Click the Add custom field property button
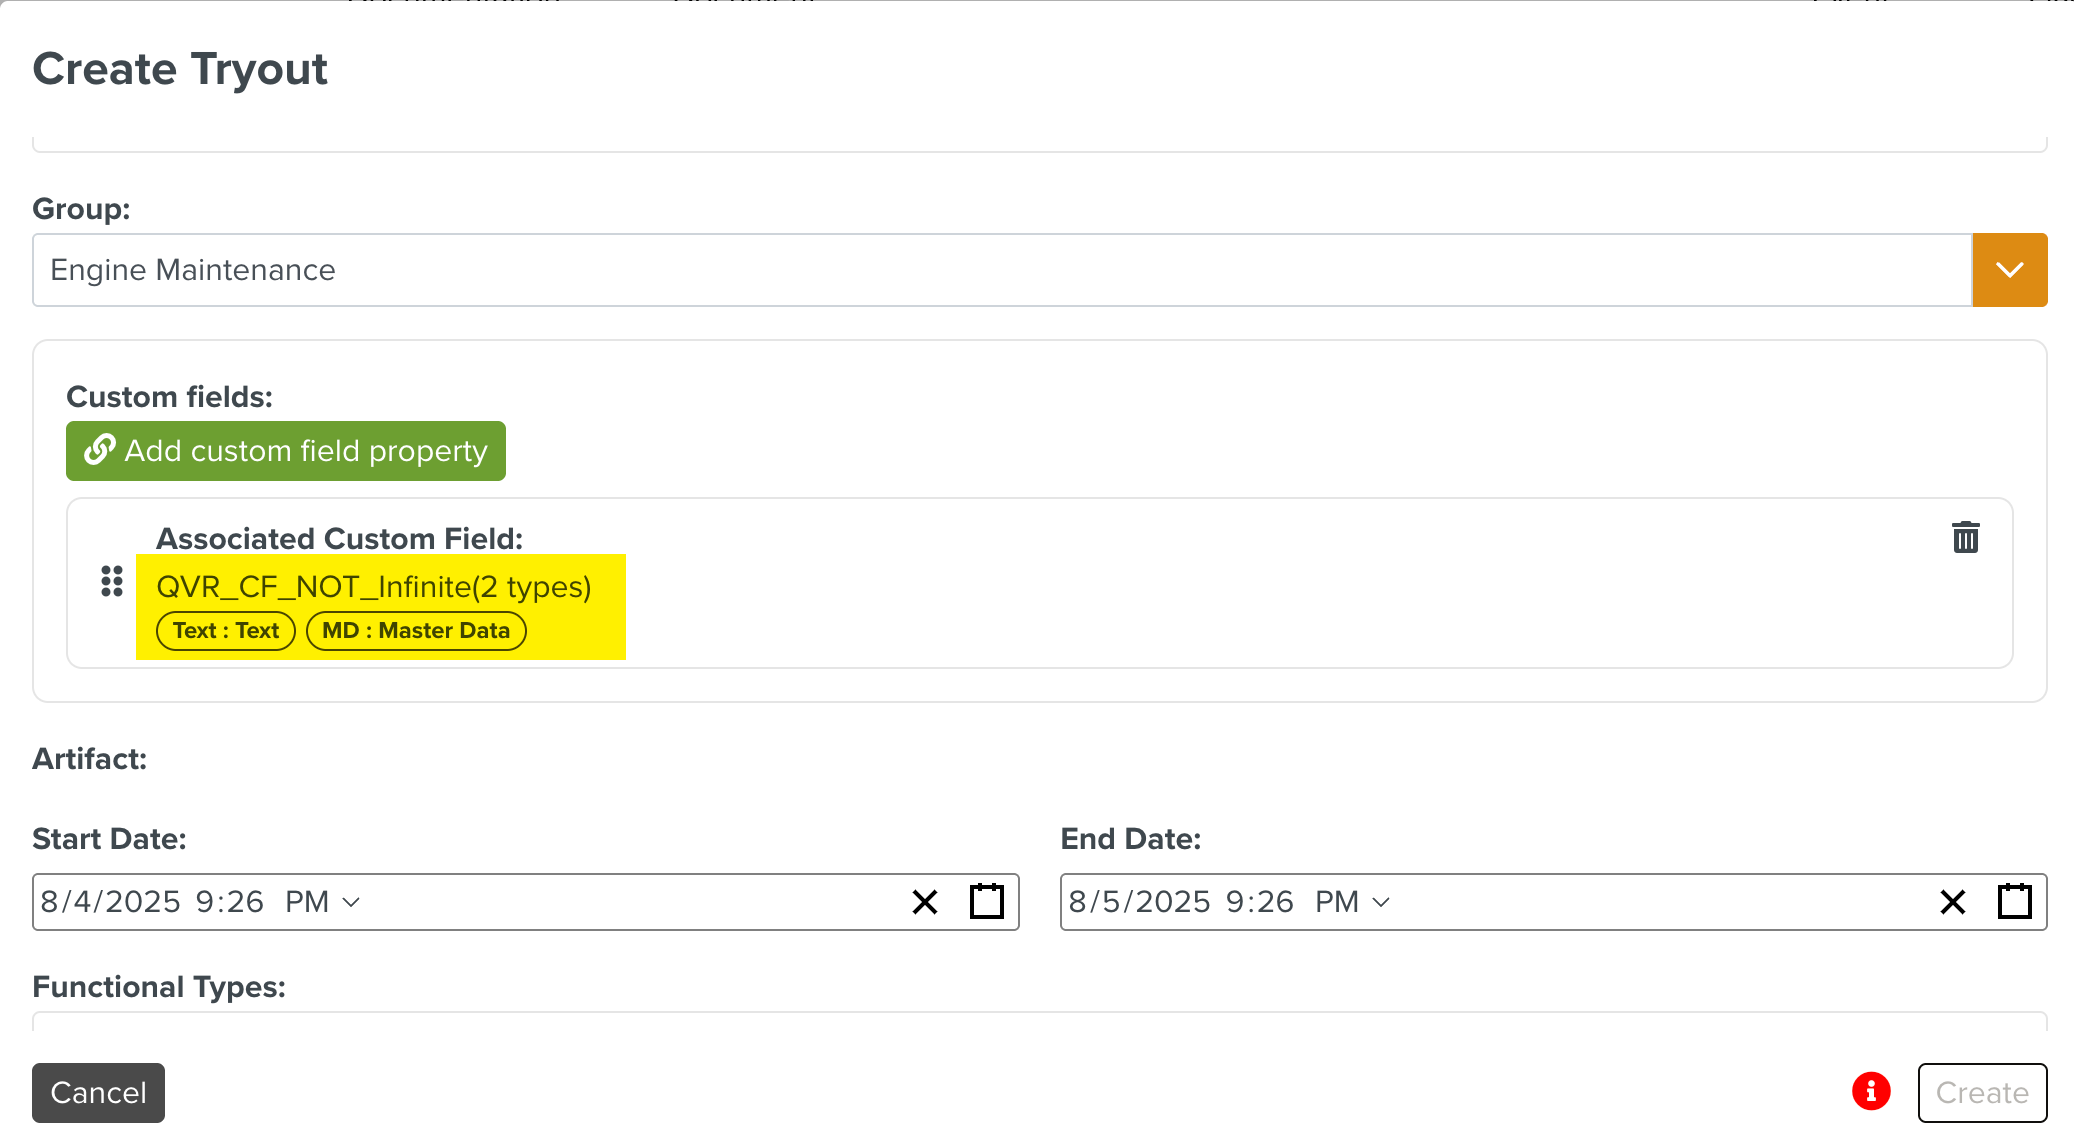Image resolution: width=2074 pixels, height=1146 pixels. coord(286,451)
